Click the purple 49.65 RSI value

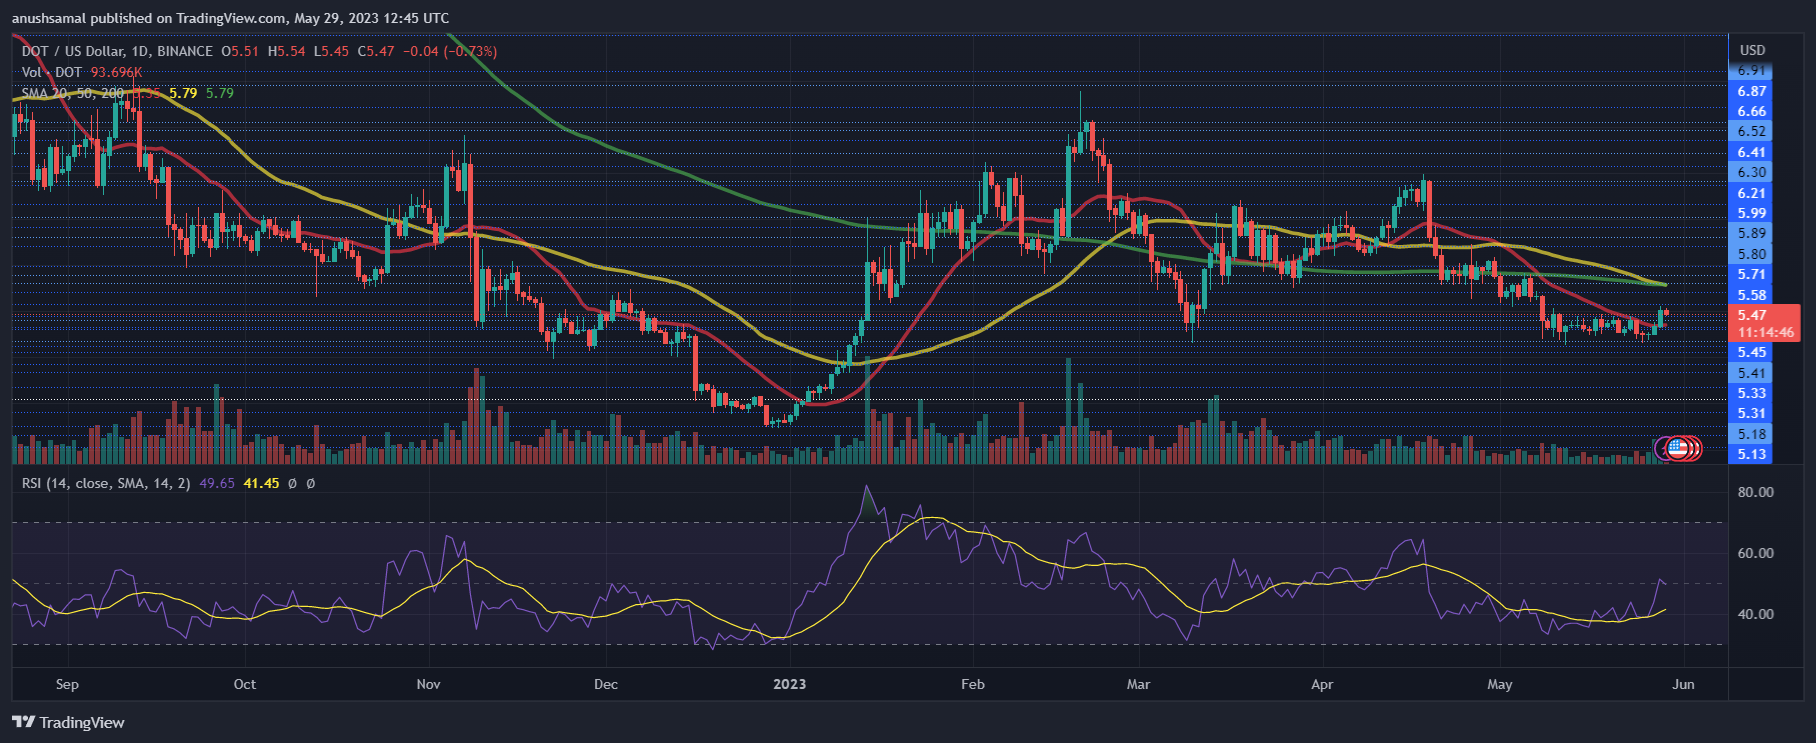(x=217, y=483)
